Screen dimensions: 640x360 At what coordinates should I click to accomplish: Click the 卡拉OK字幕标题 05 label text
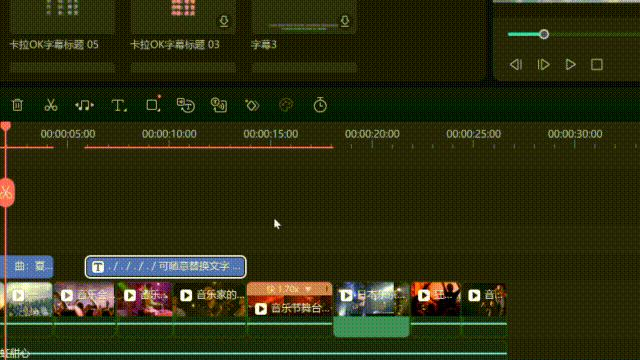[54, 44]
